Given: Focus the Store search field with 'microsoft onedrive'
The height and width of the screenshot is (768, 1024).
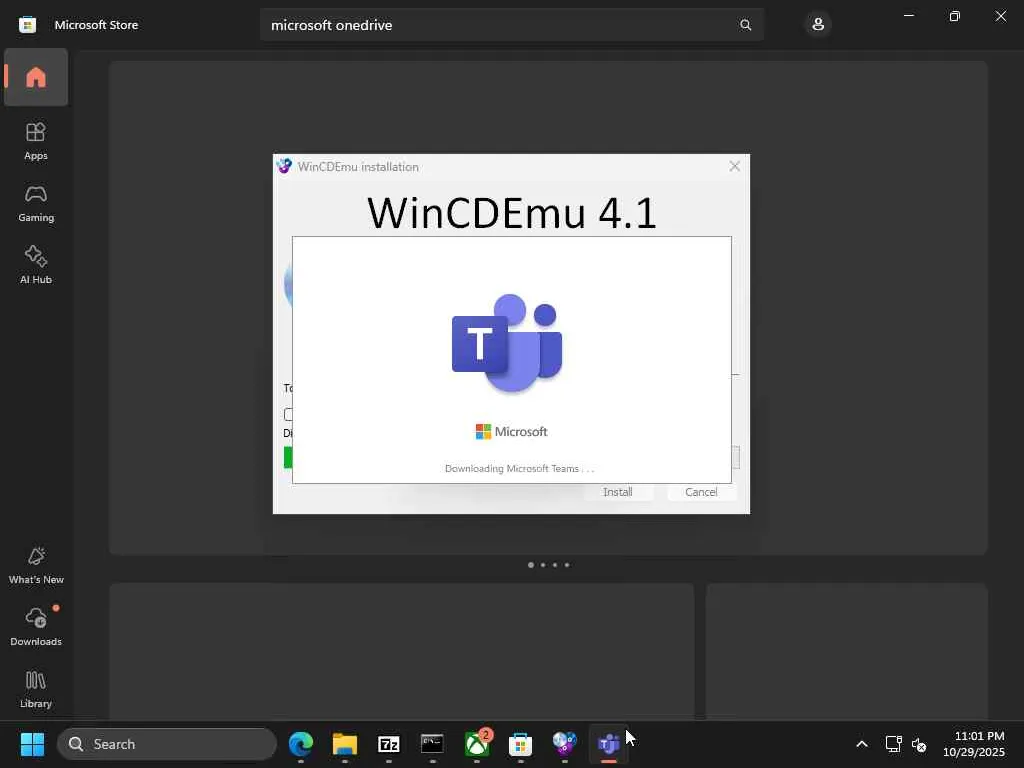Looking at the screenshot, I should pos(511,25).
